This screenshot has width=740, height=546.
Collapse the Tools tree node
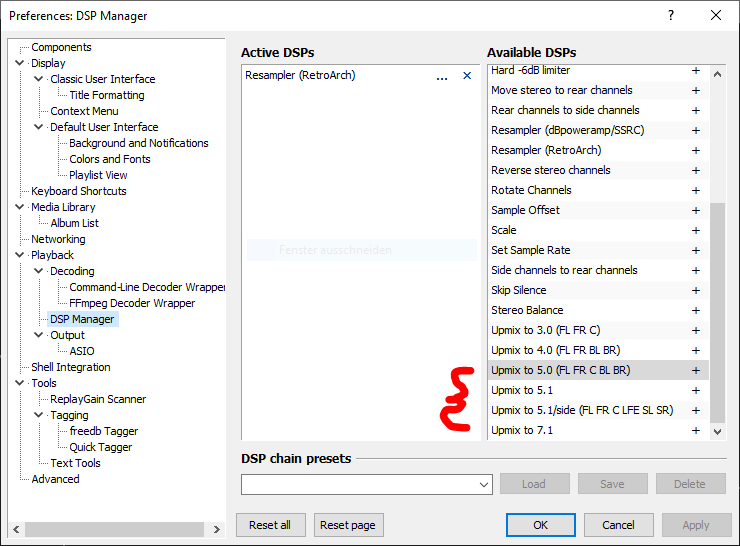pos(20,383)
